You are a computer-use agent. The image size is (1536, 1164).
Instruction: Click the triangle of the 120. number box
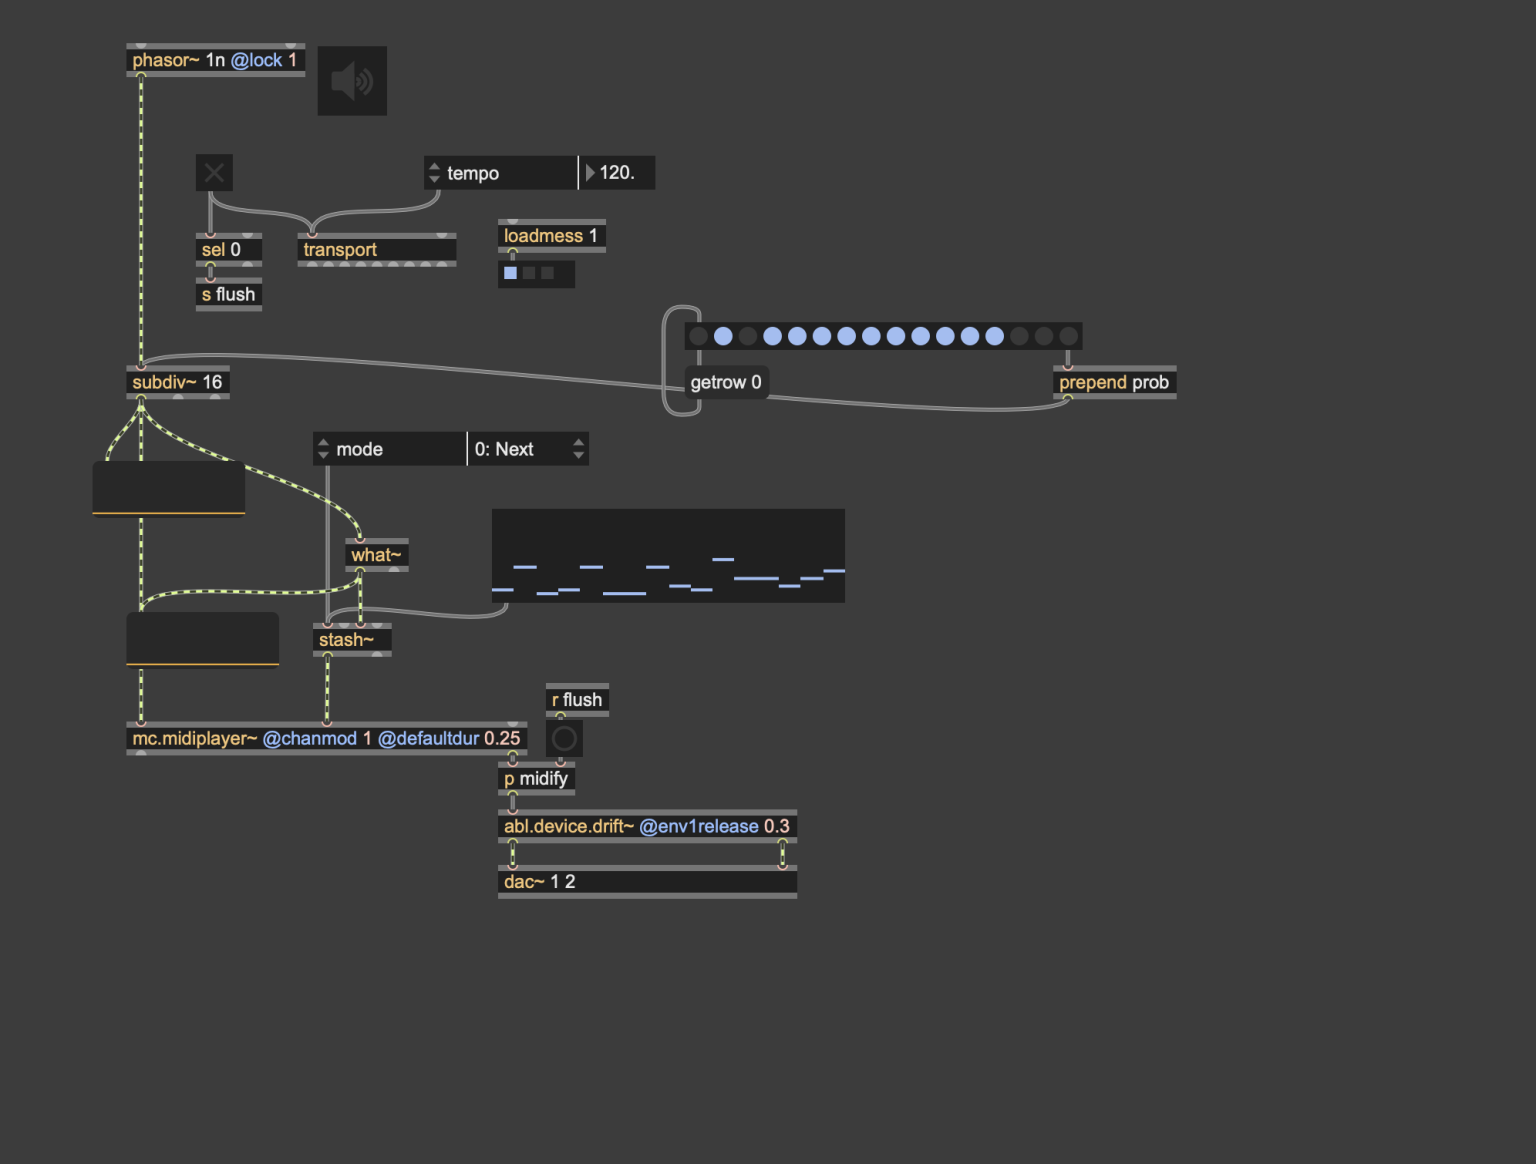pos(590,173)
